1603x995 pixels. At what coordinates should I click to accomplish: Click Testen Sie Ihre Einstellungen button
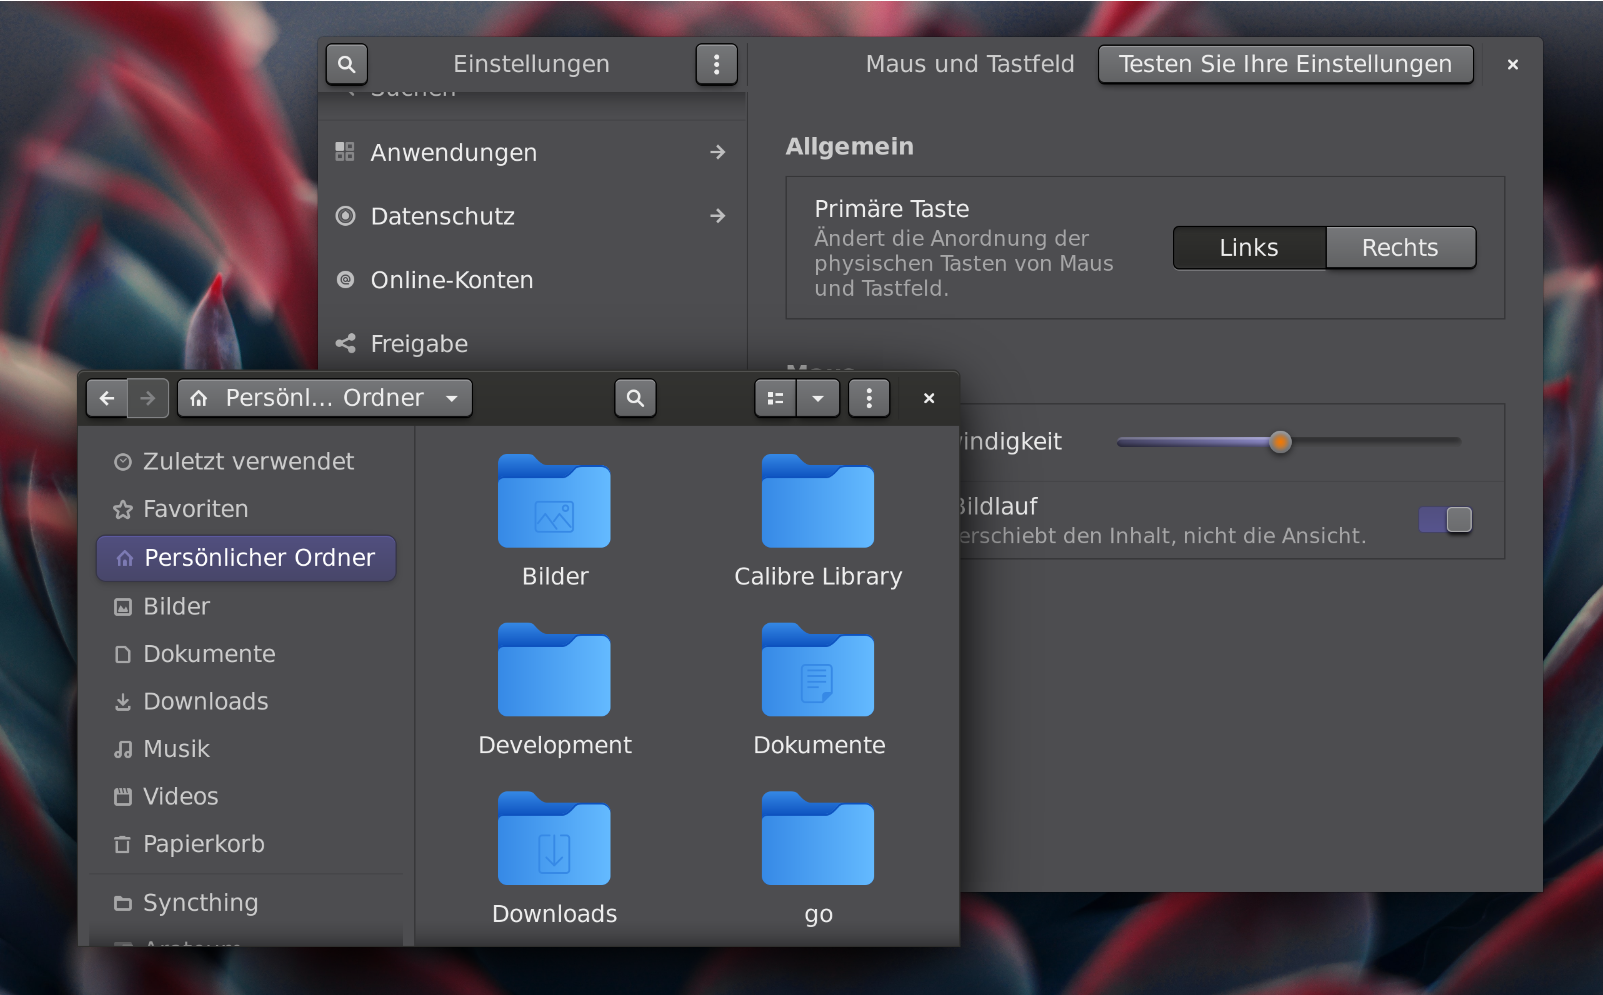[1285, 64]
